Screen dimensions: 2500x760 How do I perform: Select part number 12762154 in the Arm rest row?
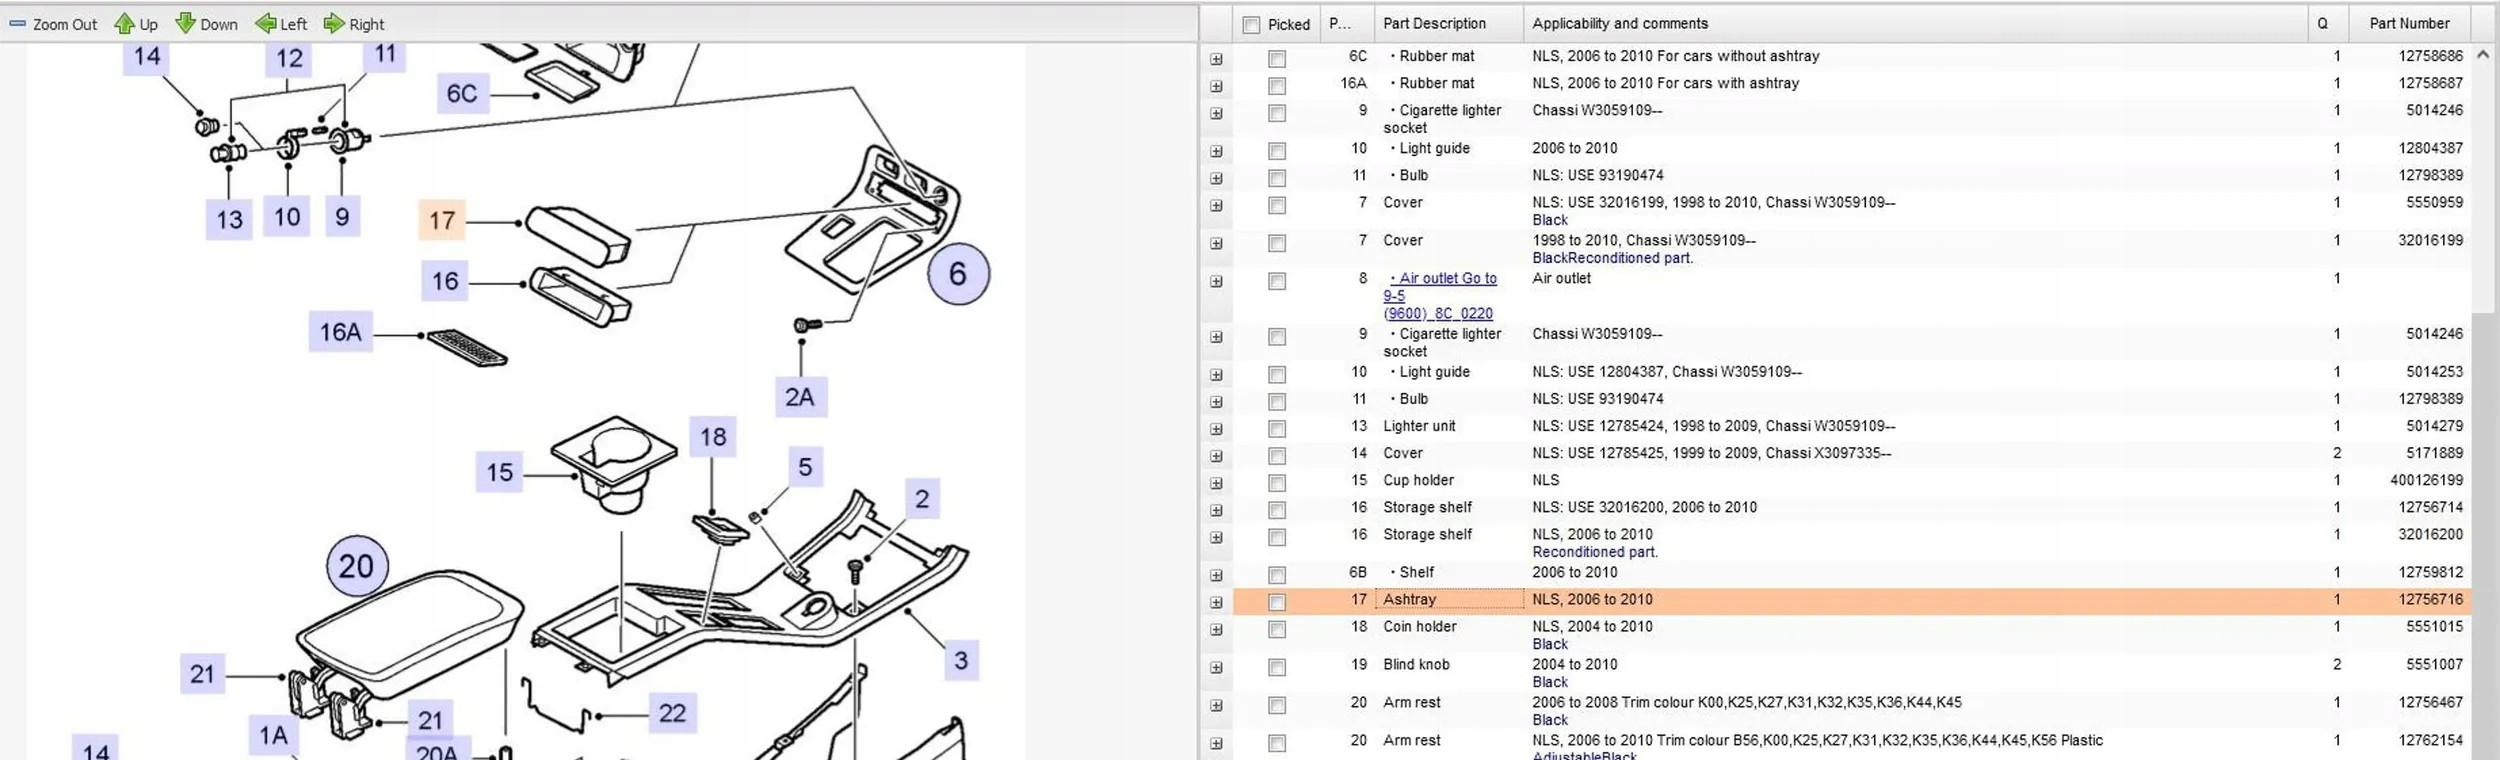[2430, 740]
